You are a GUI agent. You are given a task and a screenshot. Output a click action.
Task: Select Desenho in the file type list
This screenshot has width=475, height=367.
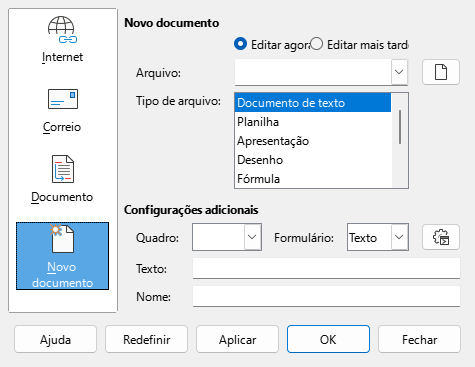(x=313, y=160)
